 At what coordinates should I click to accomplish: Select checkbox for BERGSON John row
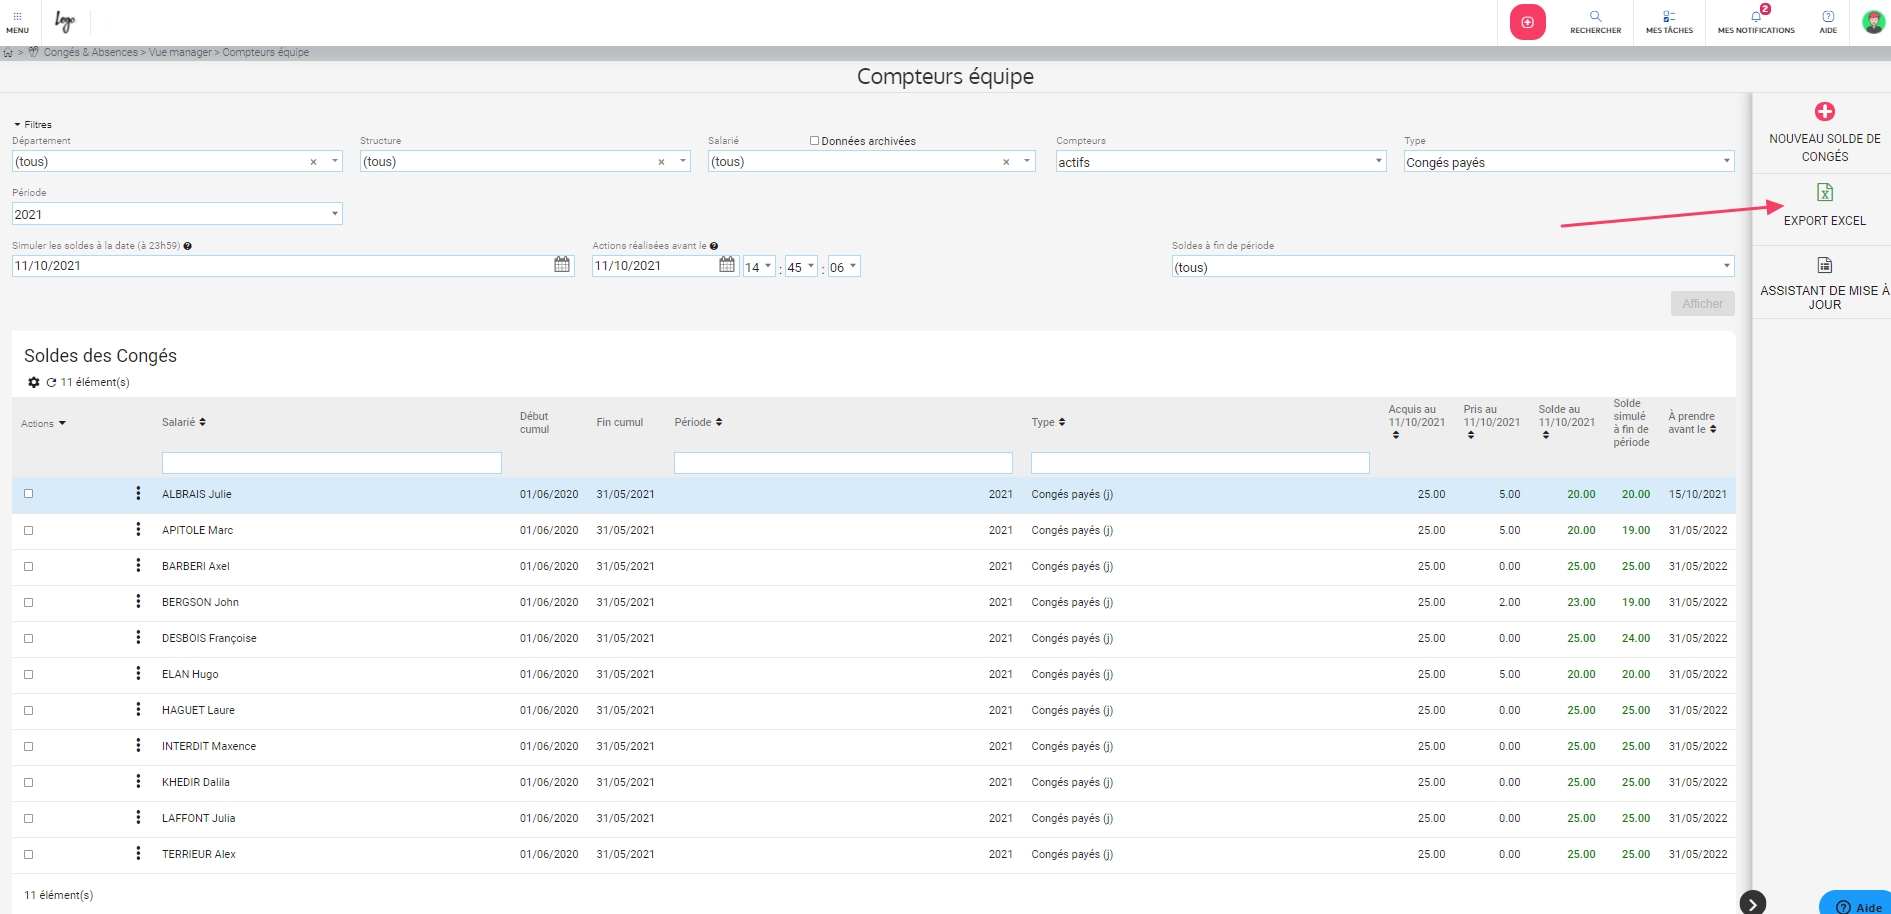[x=29, y=602]
